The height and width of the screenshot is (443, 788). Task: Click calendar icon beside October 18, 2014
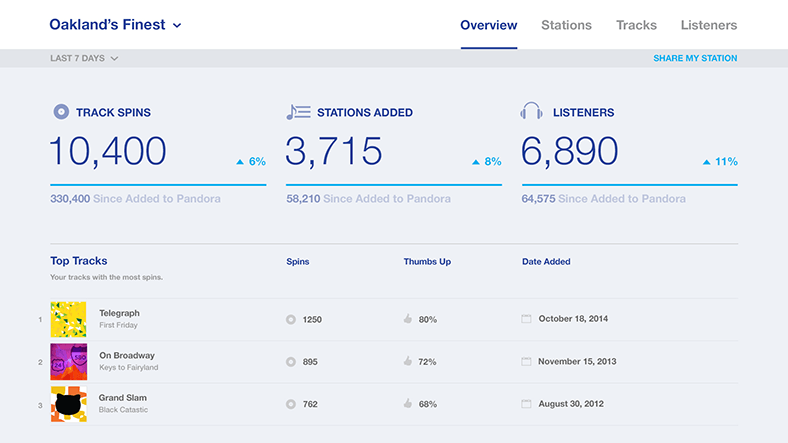click(527, 319)
